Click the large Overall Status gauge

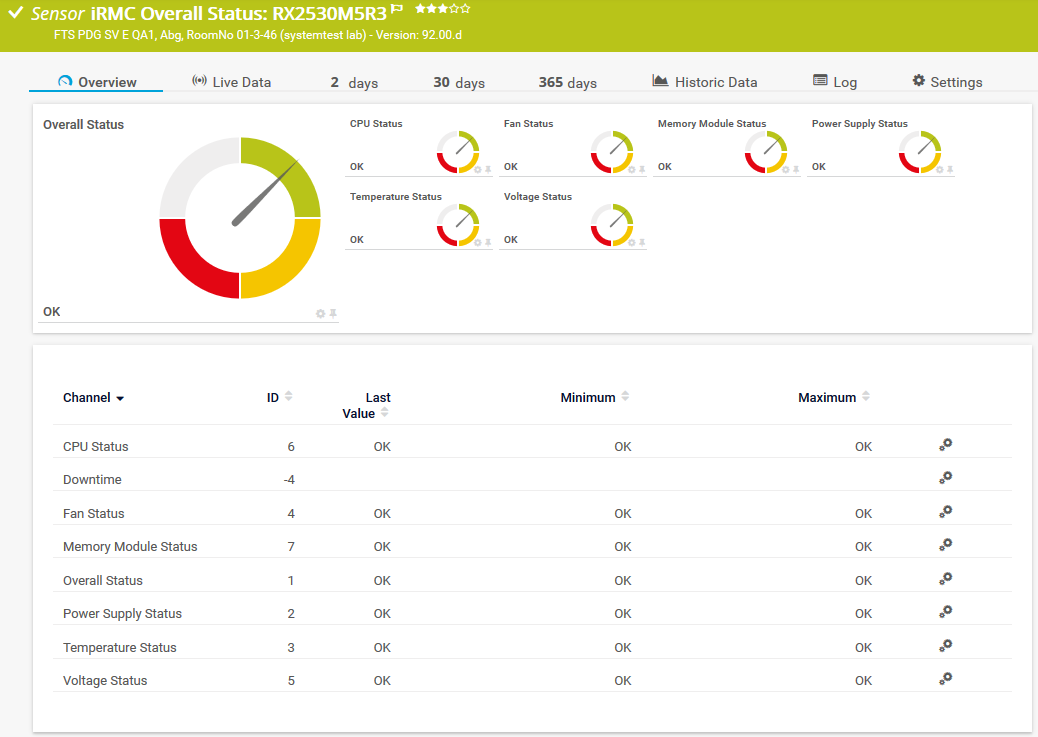click(x=240, y=218)
